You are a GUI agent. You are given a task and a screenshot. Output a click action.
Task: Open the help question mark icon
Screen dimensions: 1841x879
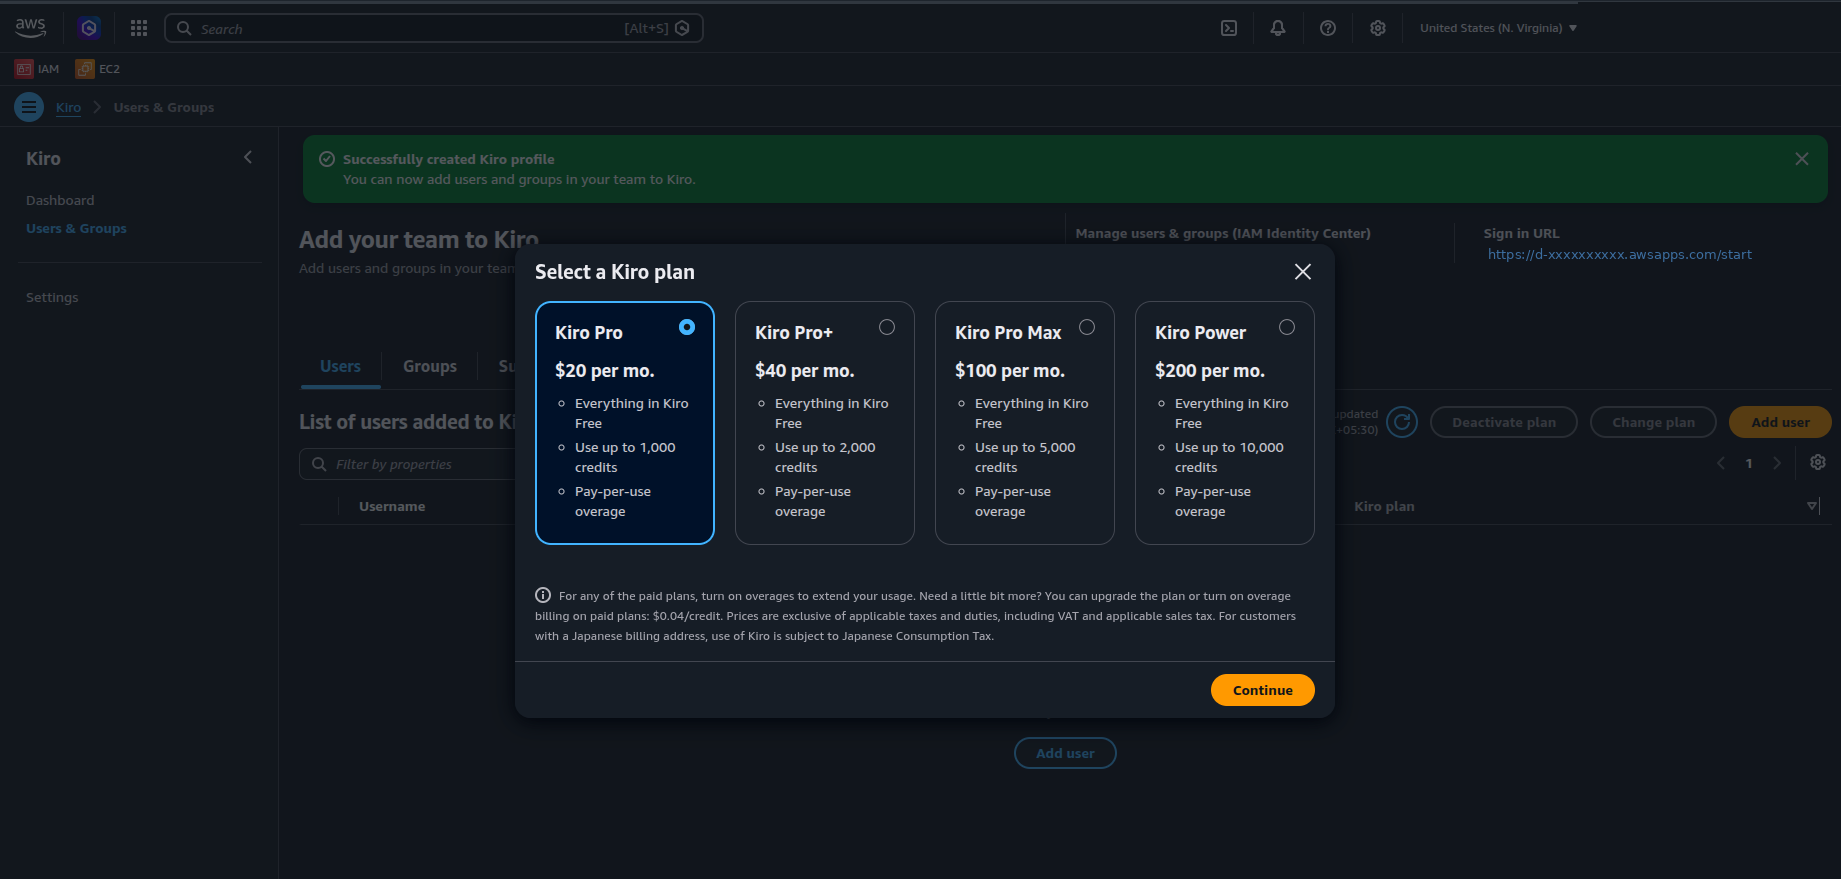coord(1328,28)
